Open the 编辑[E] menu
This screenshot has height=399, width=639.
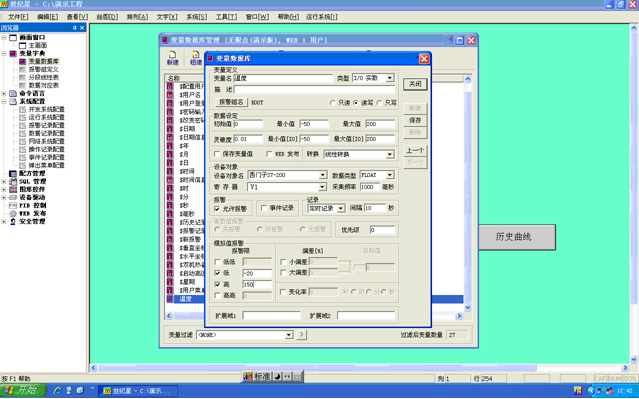tap(47, 17)
